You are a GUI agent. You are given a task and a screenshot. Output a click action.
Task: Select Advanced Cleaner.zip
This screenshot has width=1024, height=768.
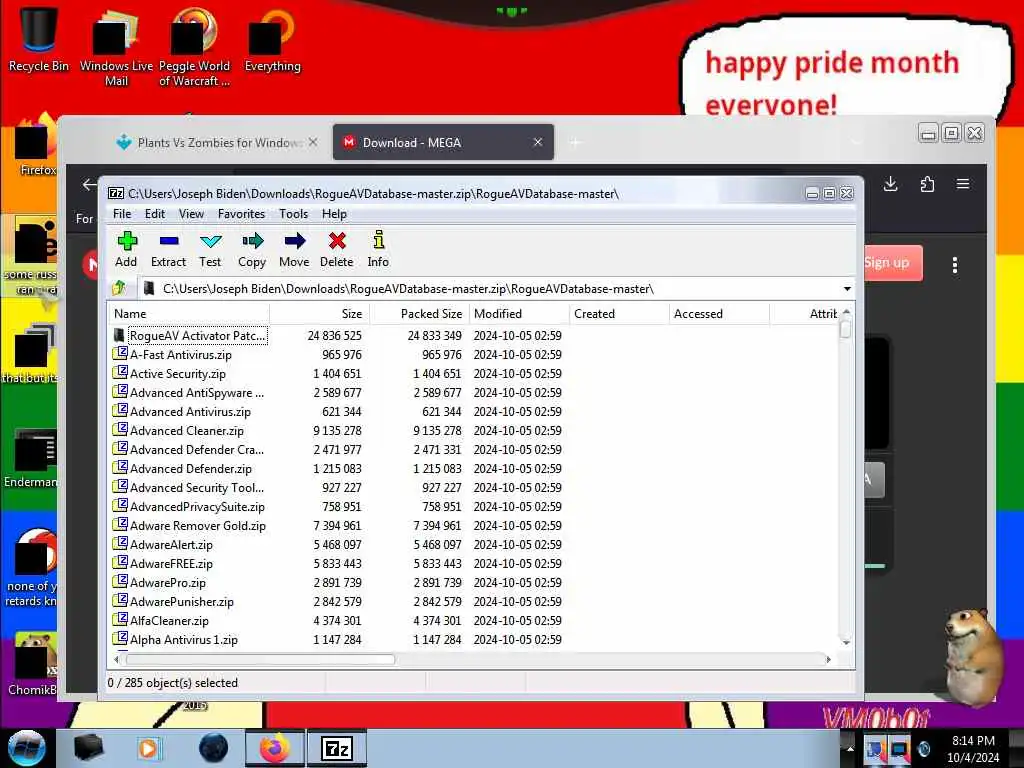coord(187,430)
